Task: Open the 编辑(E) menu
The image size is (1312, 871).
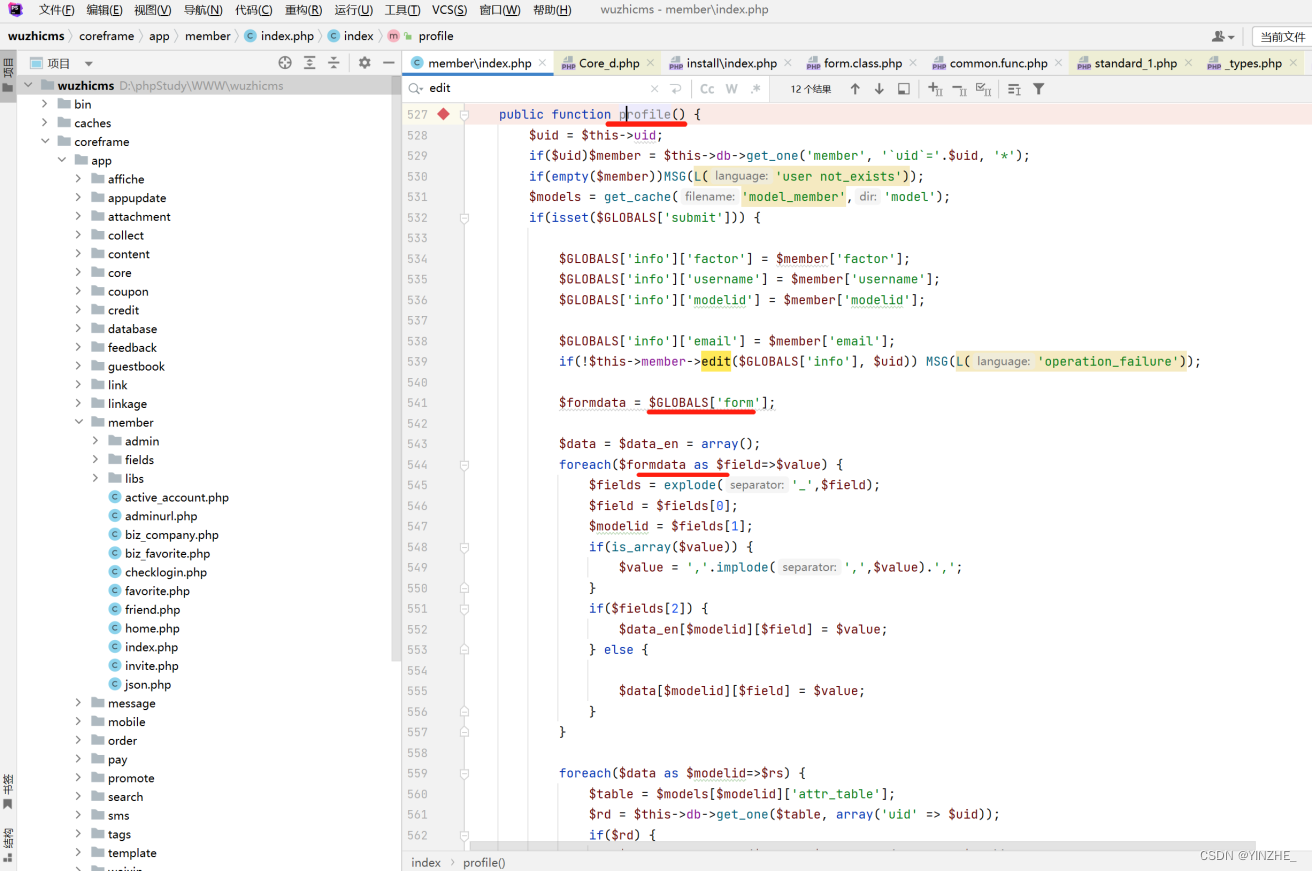Action: click(x=104, y=10)
